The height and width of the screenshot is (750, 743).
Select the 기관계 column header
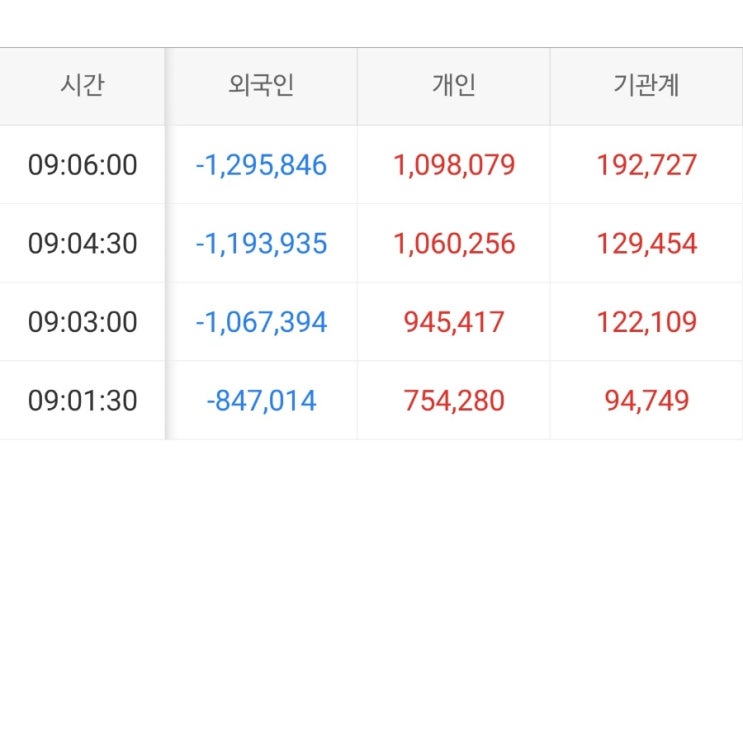pyautogui.click(x=646, y=86)
